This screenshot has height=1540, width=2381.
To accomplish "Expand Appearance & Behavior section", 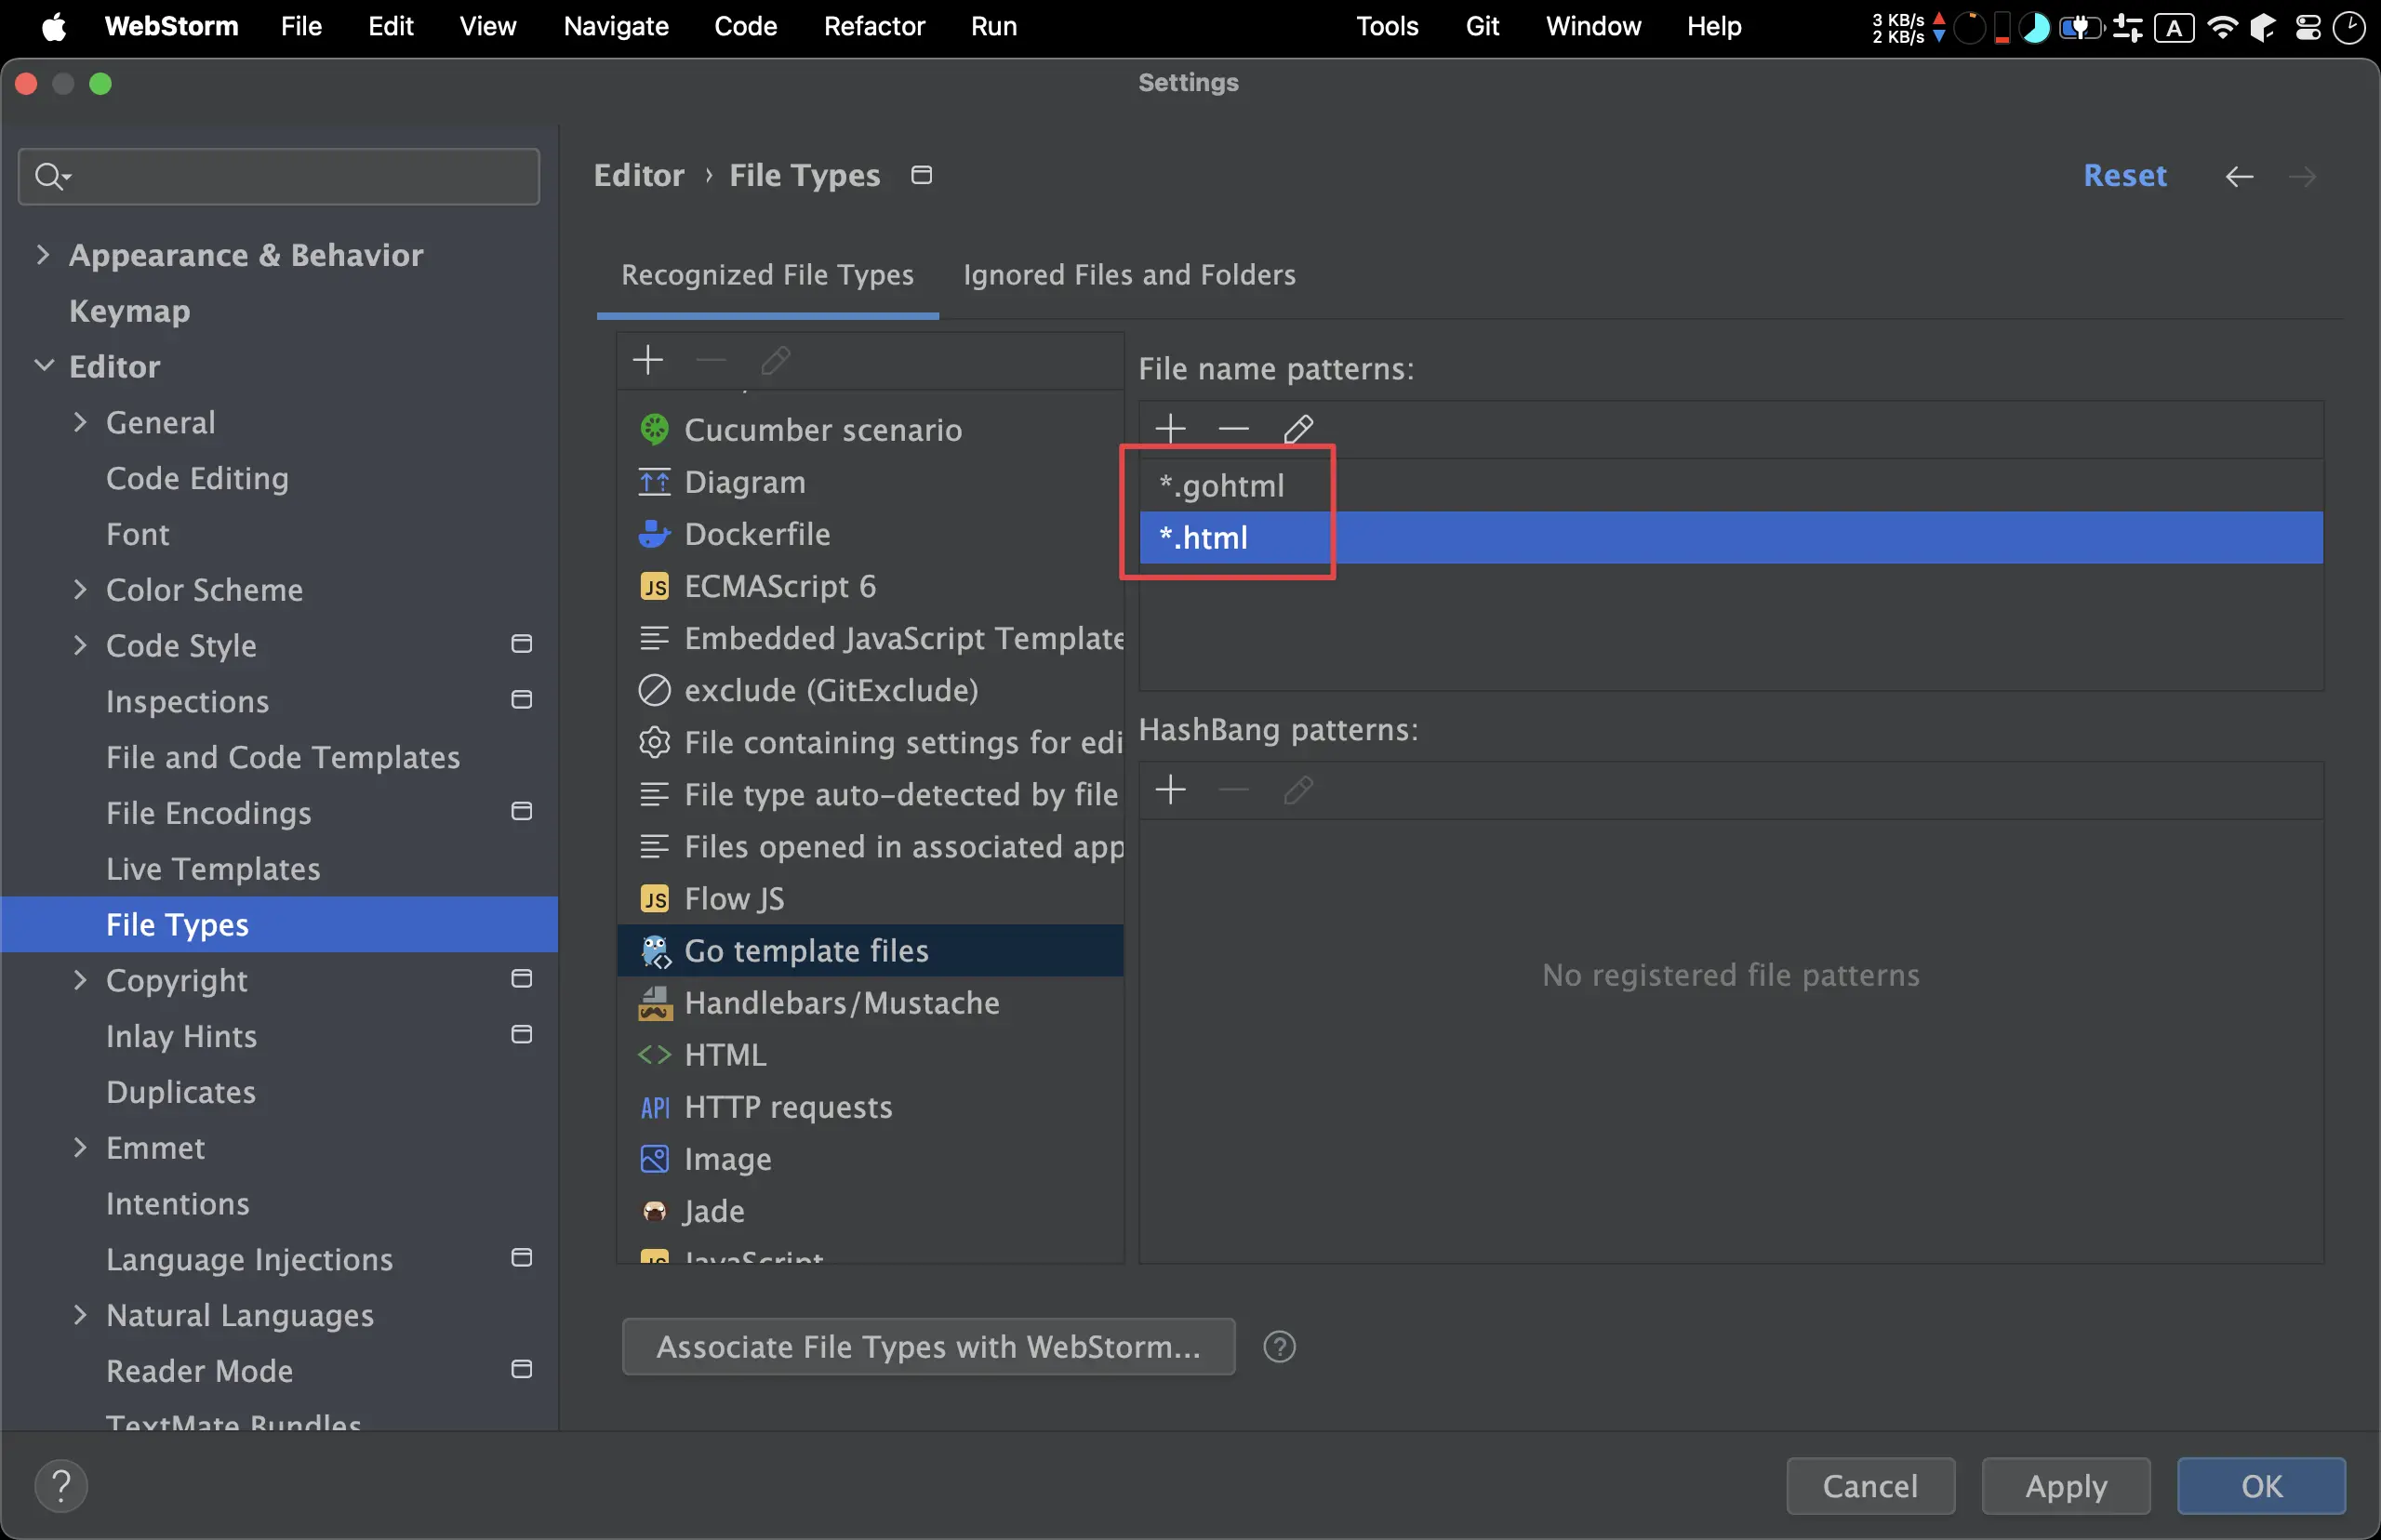I will 42,255.
